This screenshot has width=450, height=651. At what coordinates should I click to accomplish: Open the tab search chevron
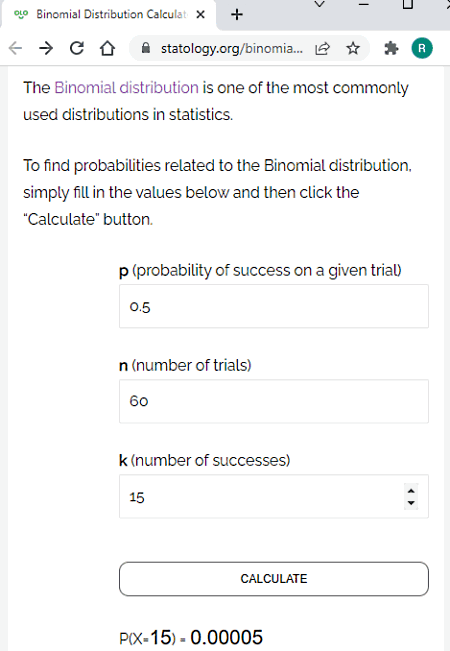[319, 5]
